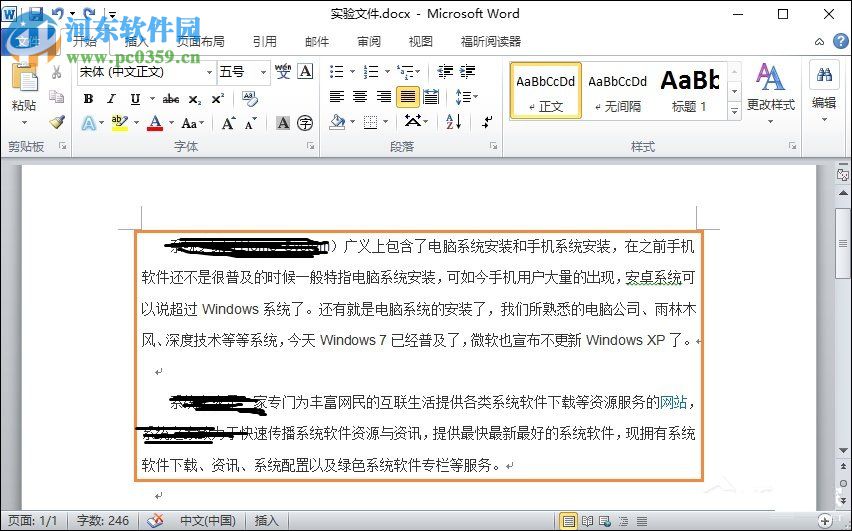The height and width of the screenshot is (531, 852).
Task: Toggle strikethrough abc formatting
Action: (x=171, y=99)
